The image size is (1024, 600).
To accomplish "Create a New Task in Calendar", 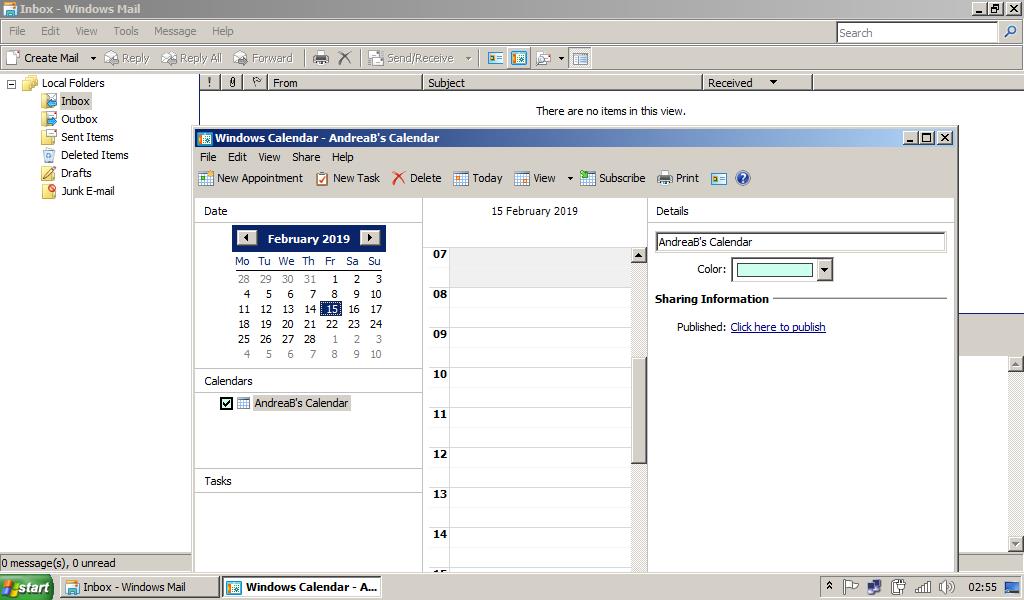I will pos(347,178).
